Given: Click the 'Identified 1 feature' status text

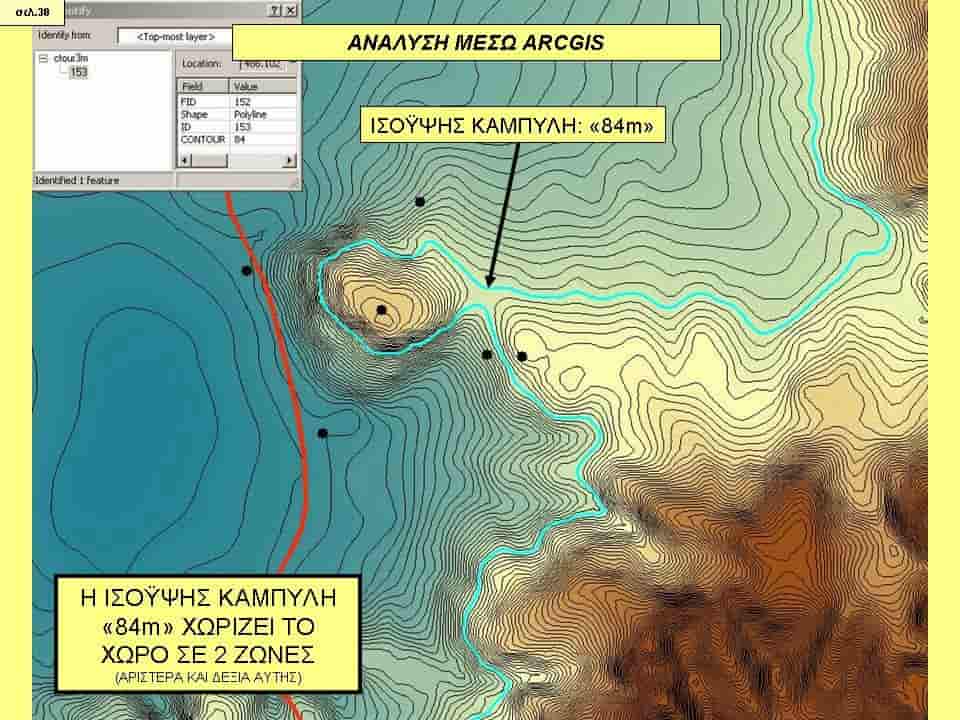Looking at the screenshot, I should (x=77, y=181).
